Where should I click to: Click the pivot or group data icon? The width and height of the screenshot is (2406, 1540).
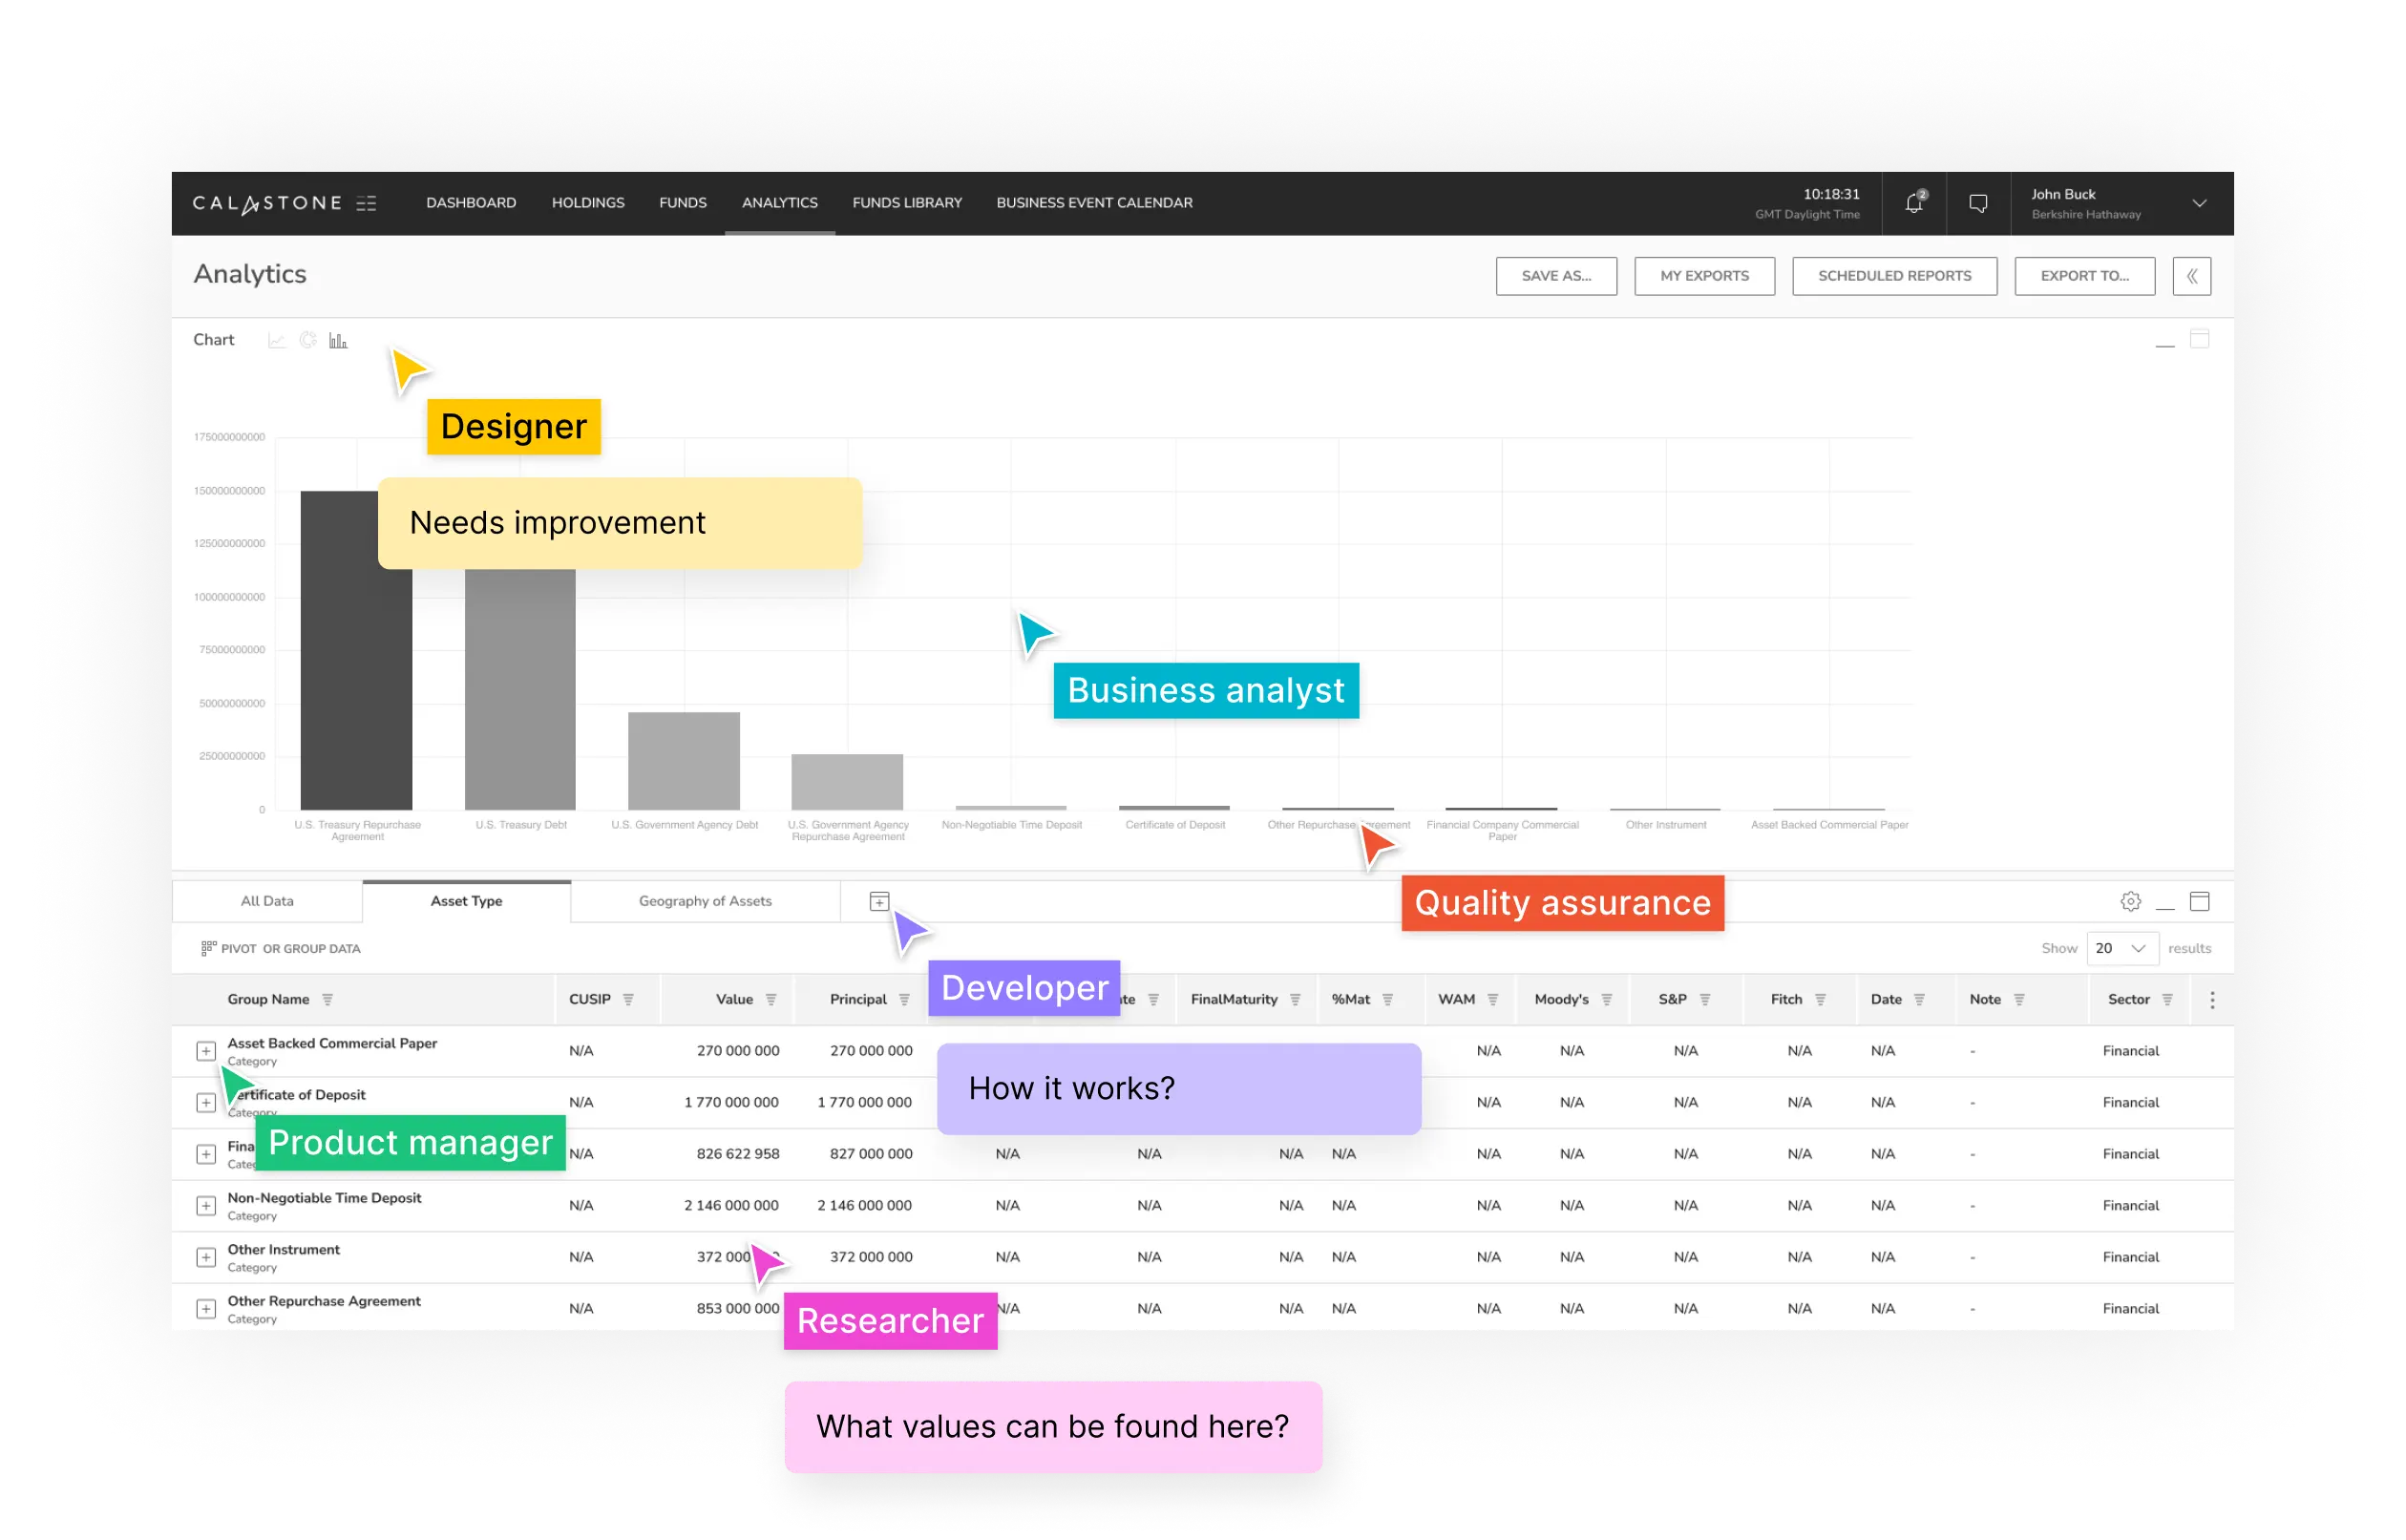pyautogui.click(x=209, y=949)
